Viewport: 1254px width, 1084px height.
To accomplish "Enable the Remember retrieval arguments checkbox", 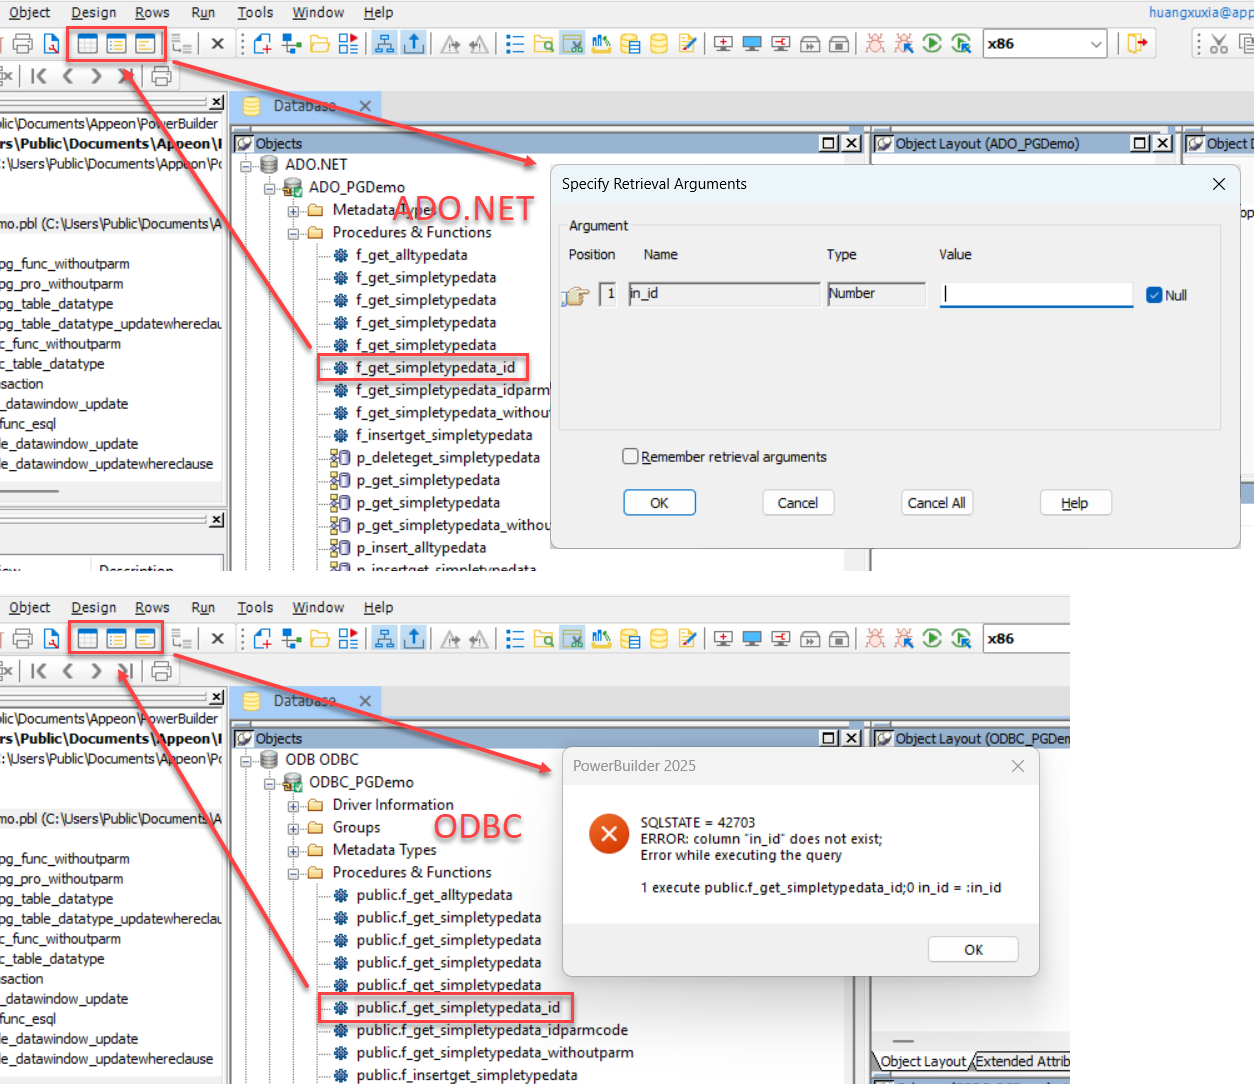I will (630, 457).
